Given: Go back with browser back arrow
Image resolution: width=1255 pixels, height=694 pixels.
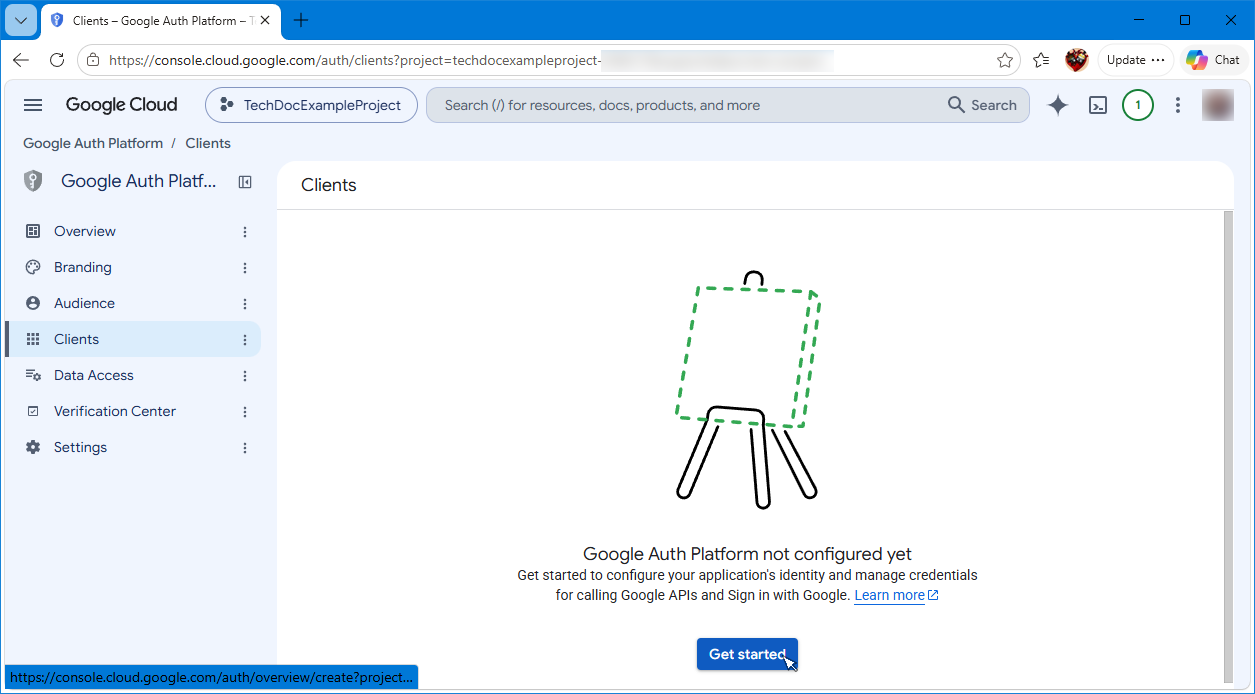Looking at the screenshot, I should coord(21,60).
